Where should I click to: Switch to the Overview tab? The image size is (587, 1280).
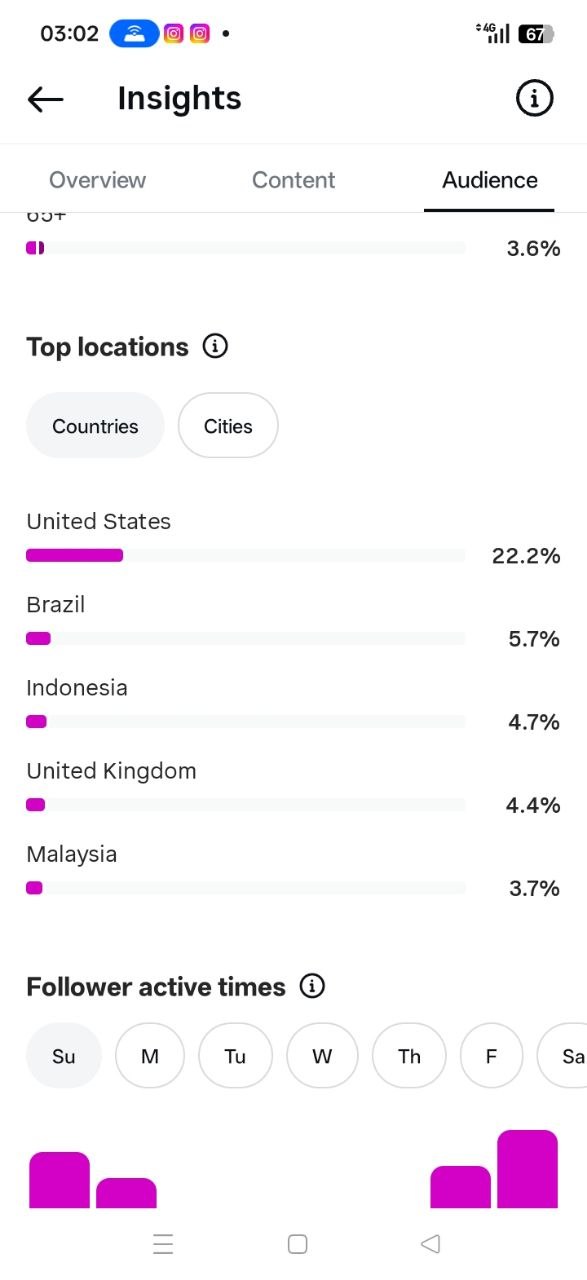coord(97,180)
